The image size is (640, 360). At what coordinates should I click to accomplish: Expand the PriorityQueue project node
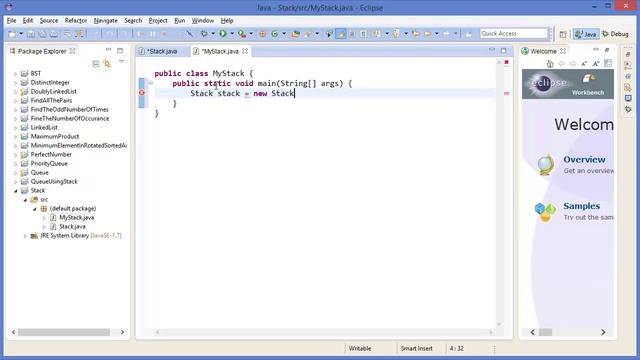pos(16,164)
